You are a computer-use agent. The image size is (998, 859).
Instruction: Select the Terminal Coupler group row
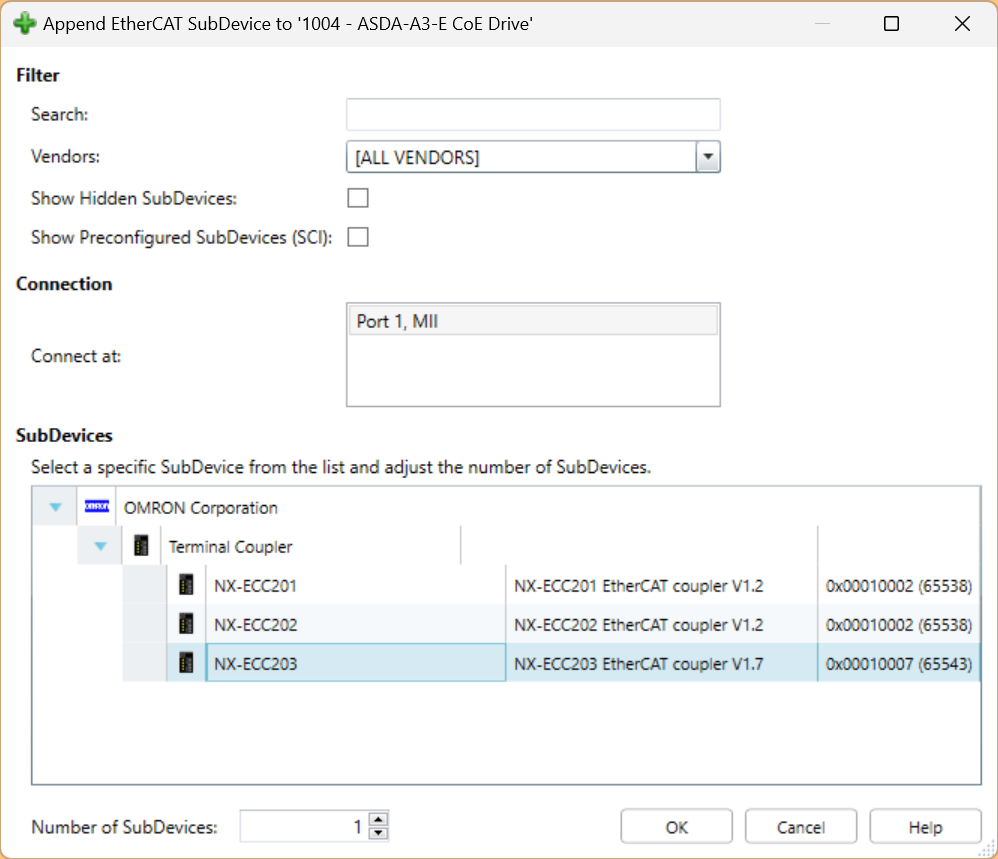(529, 546)
